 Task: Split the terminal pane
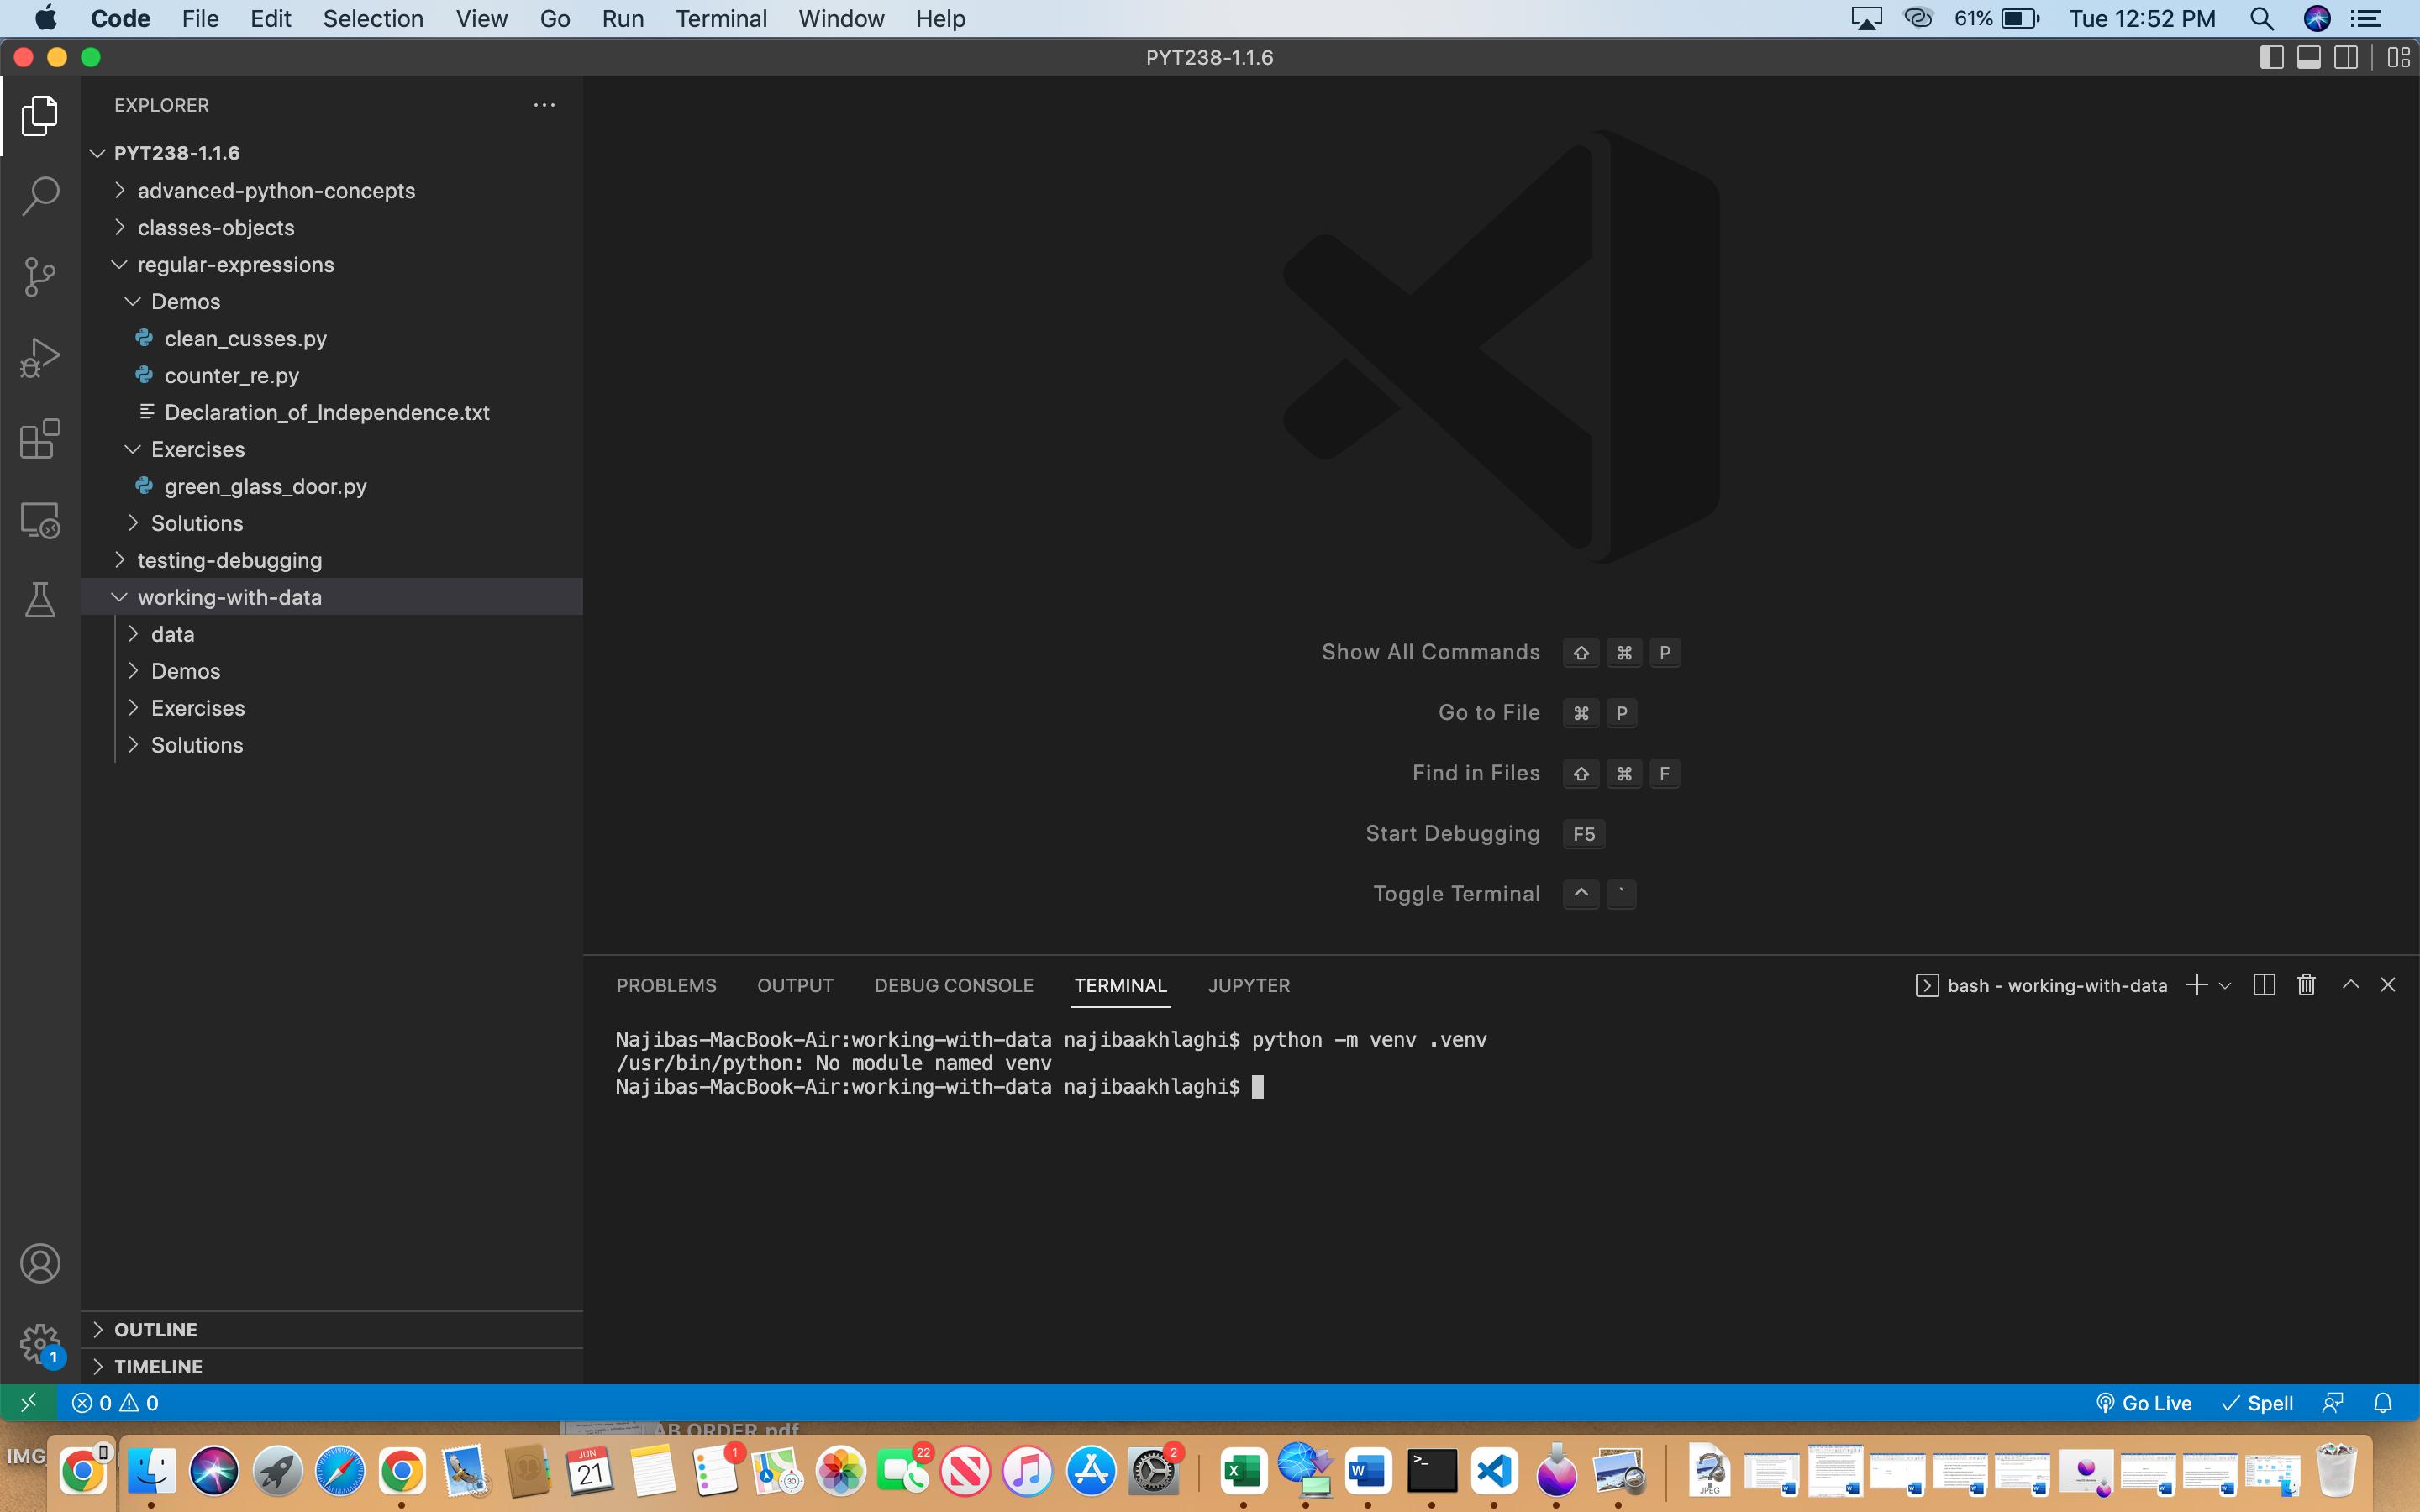(x=2264, y=985)
